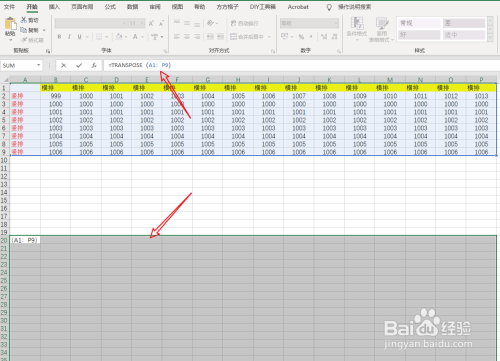Open the File (文件) tab
This screenshot has height=361, width=500.
point(9,7)
